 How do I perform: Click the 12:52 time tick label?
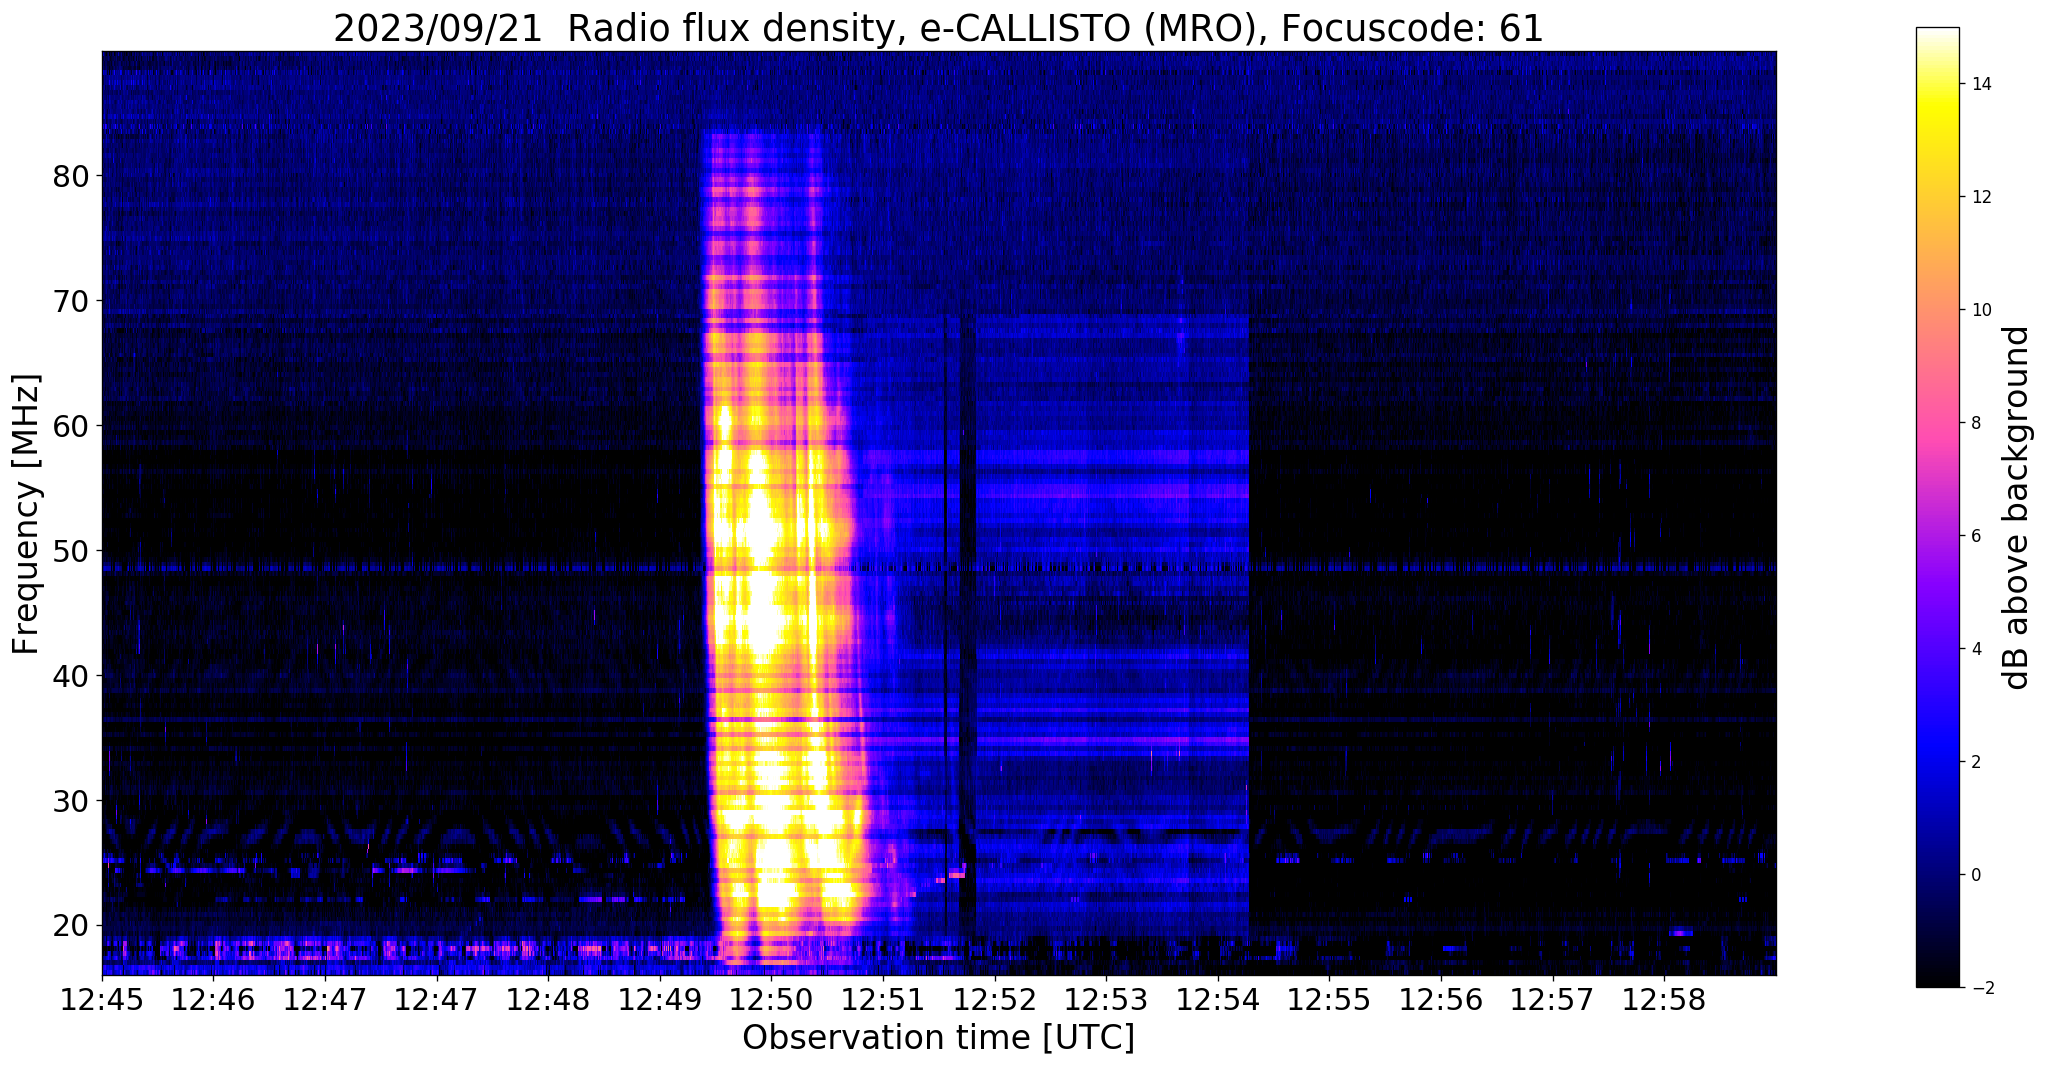tap(995, 1001)
